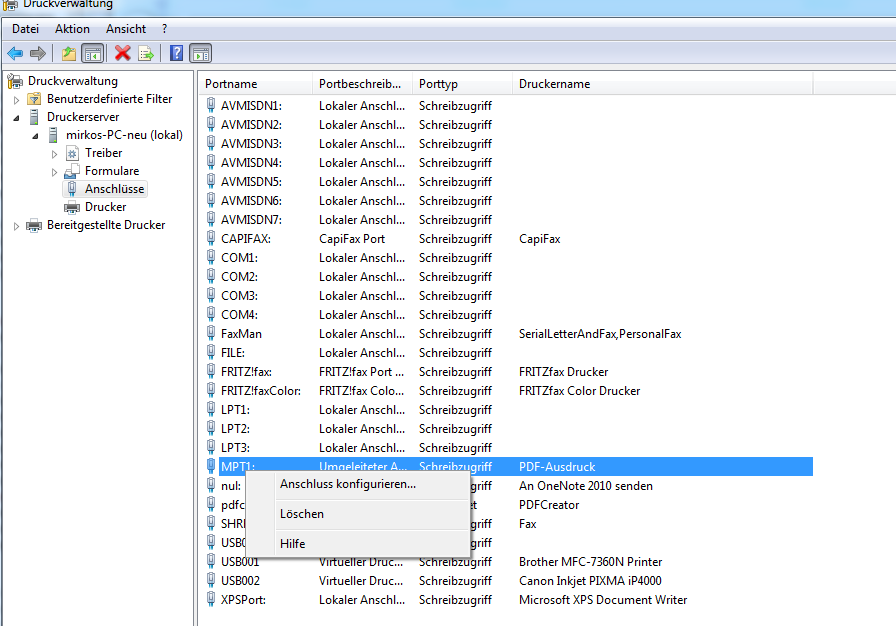The width and height of the screenshot is (896, 626).
Task: Select Benutzerdefinierte Filter in the tree
Action: [x=109, y=99]
